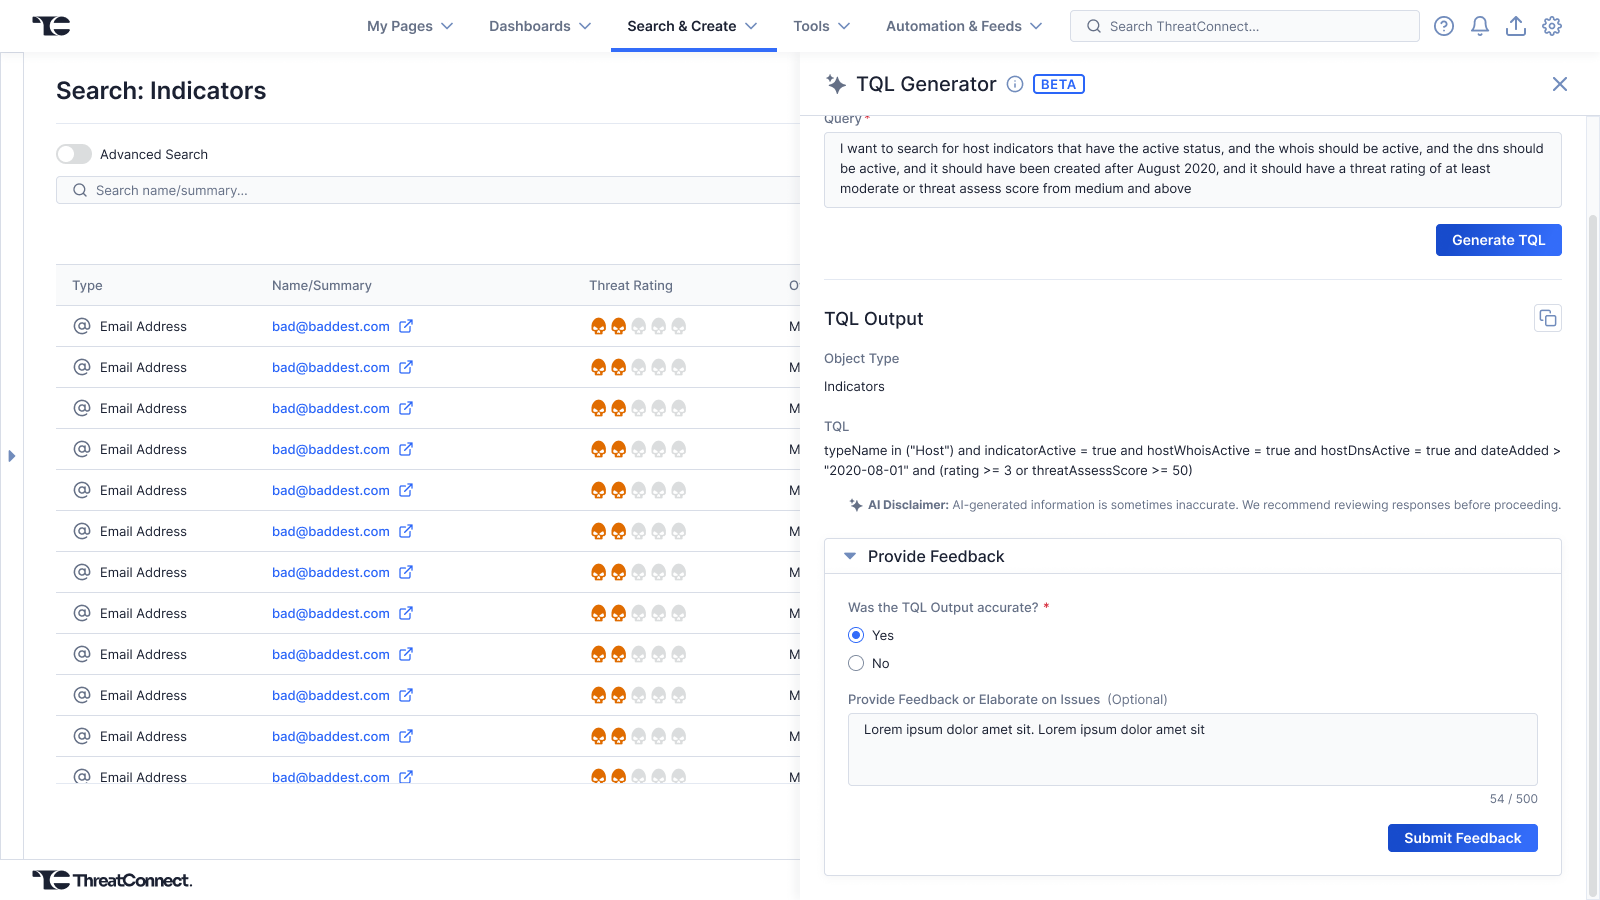Viewport: 1600px width, 900px height.
Task: Click the ThreatConnect logo at top left
Action: [x=51, y=26]
